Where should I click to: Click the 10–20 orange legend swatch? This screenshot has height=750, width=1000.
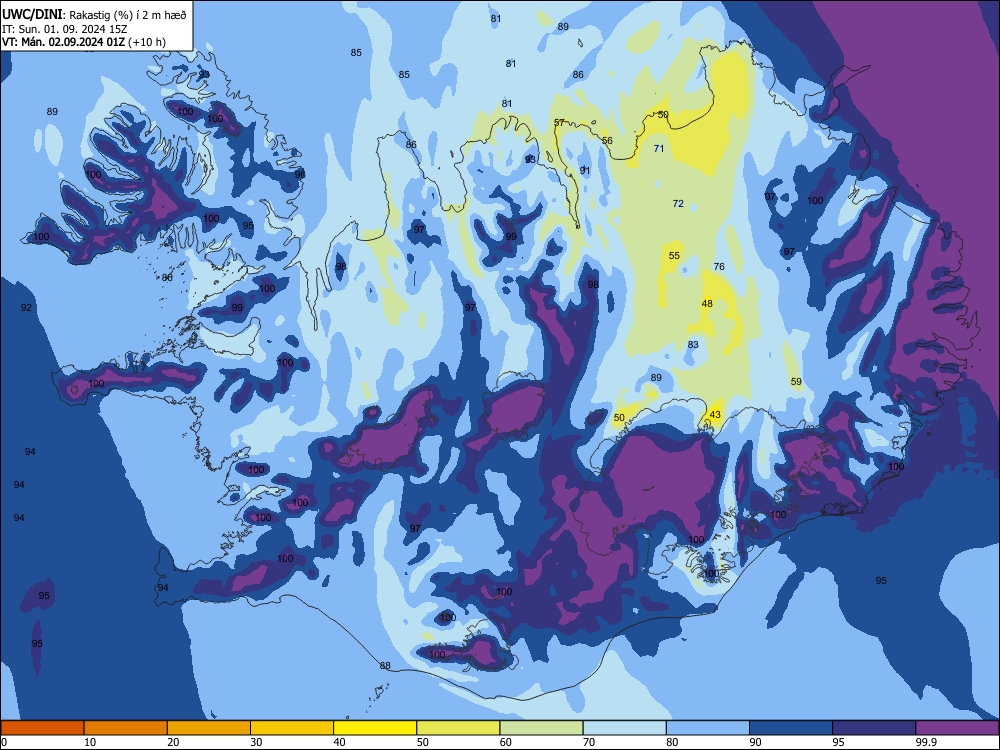[126, 728]
